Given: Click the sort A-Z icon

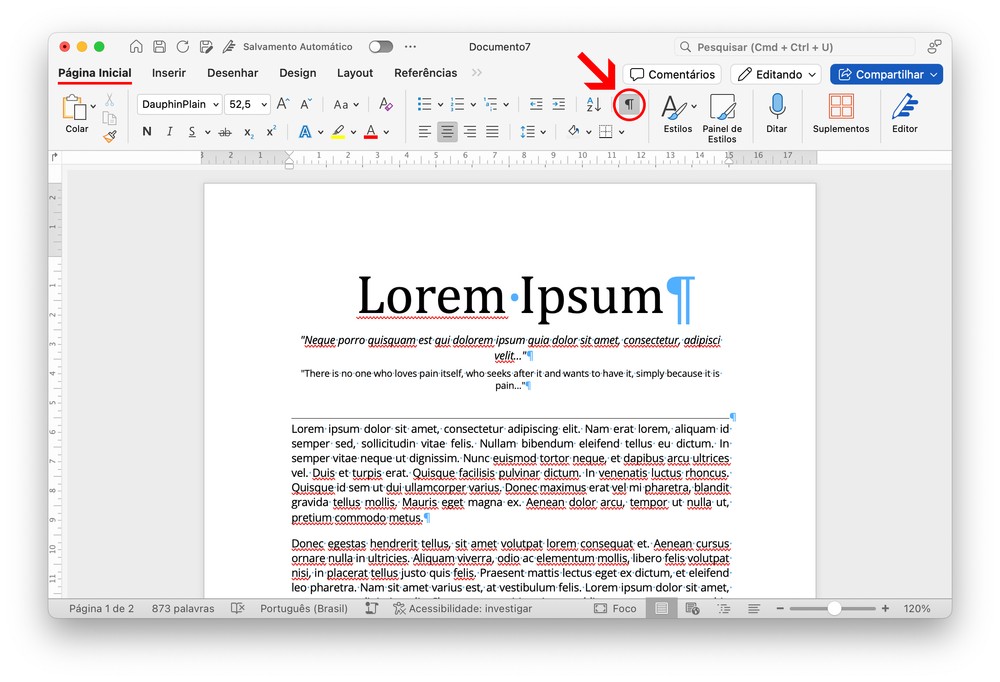Looking at the screenshot, I should click(x=593, y=104).
